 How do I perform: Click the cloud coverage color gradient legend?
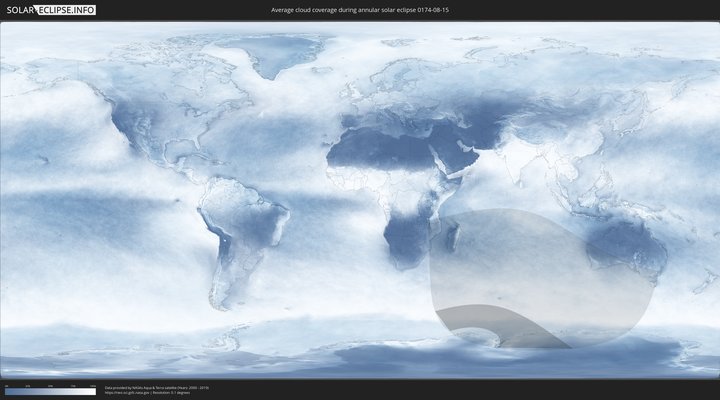point(50,392)
